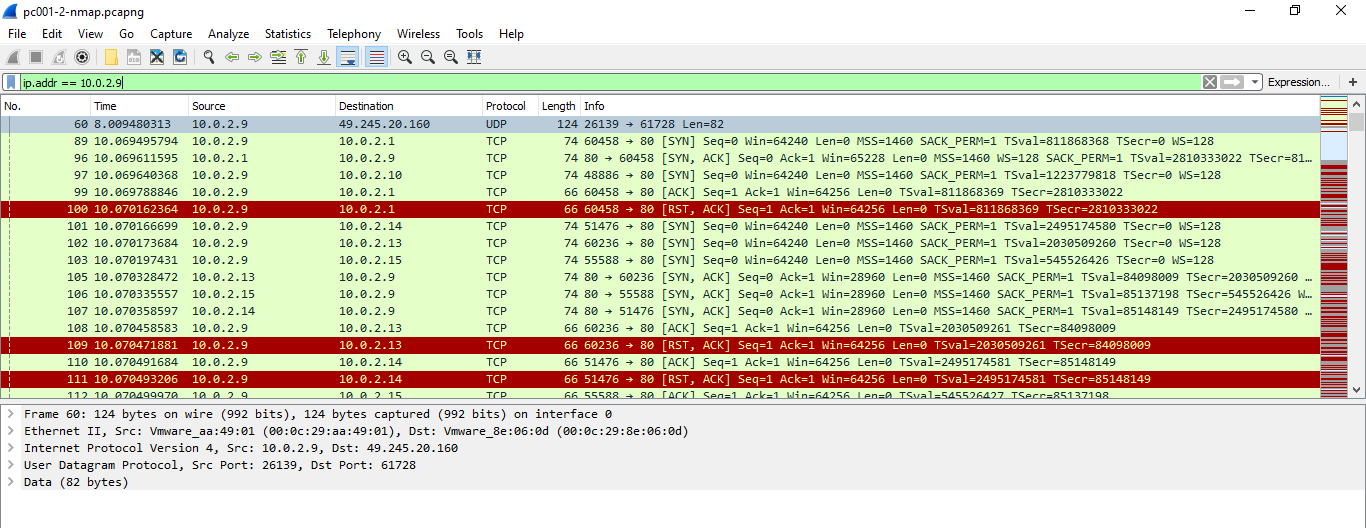Click the Expression… button
The height and width of the screenshot is (528, 1366).
click(1298, 82)
